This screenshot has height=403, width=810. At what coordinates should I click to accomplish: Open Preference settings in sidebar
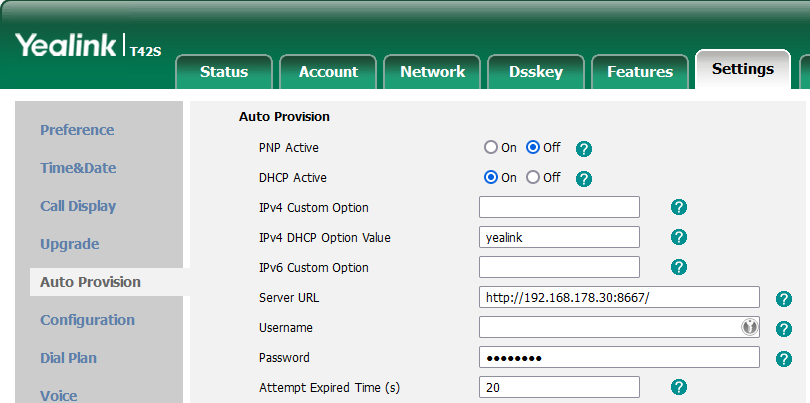point(77,130)
